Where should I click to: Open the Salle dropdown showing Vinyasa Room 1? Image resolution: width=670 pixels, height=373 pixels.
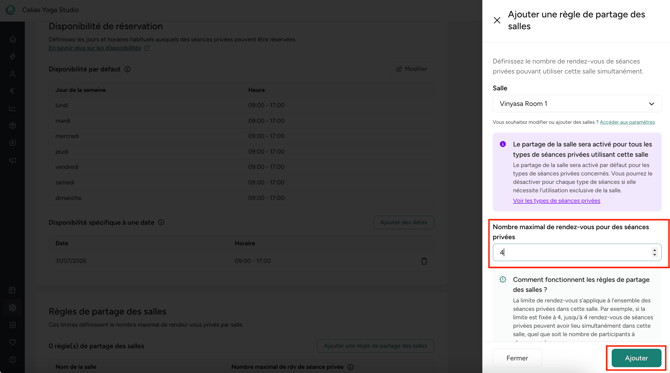point(577,104)
